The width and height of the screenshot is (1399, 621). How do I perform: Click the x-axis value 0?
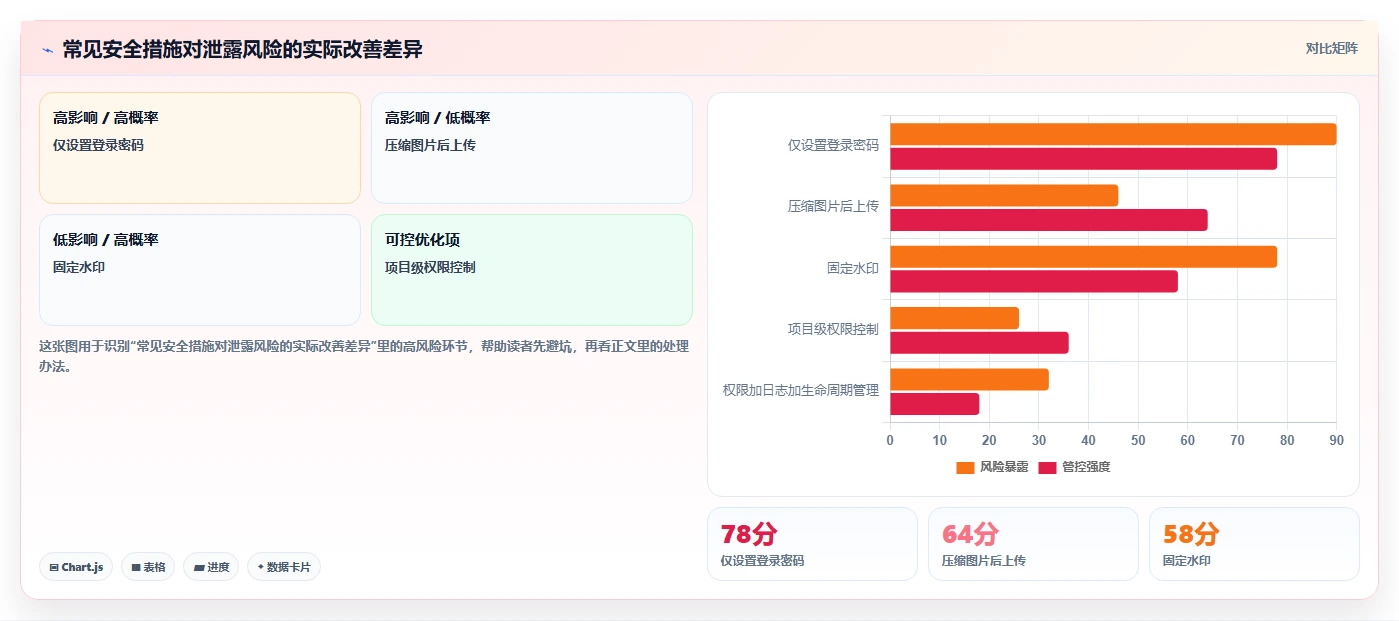(x=890, y=440)
